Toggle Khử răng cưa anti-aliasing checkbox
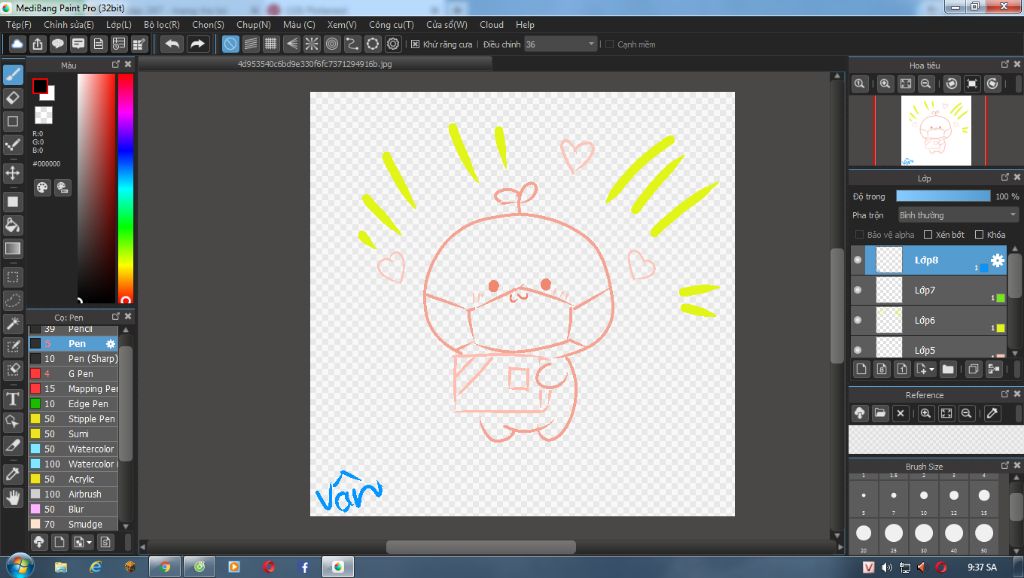 415,44
